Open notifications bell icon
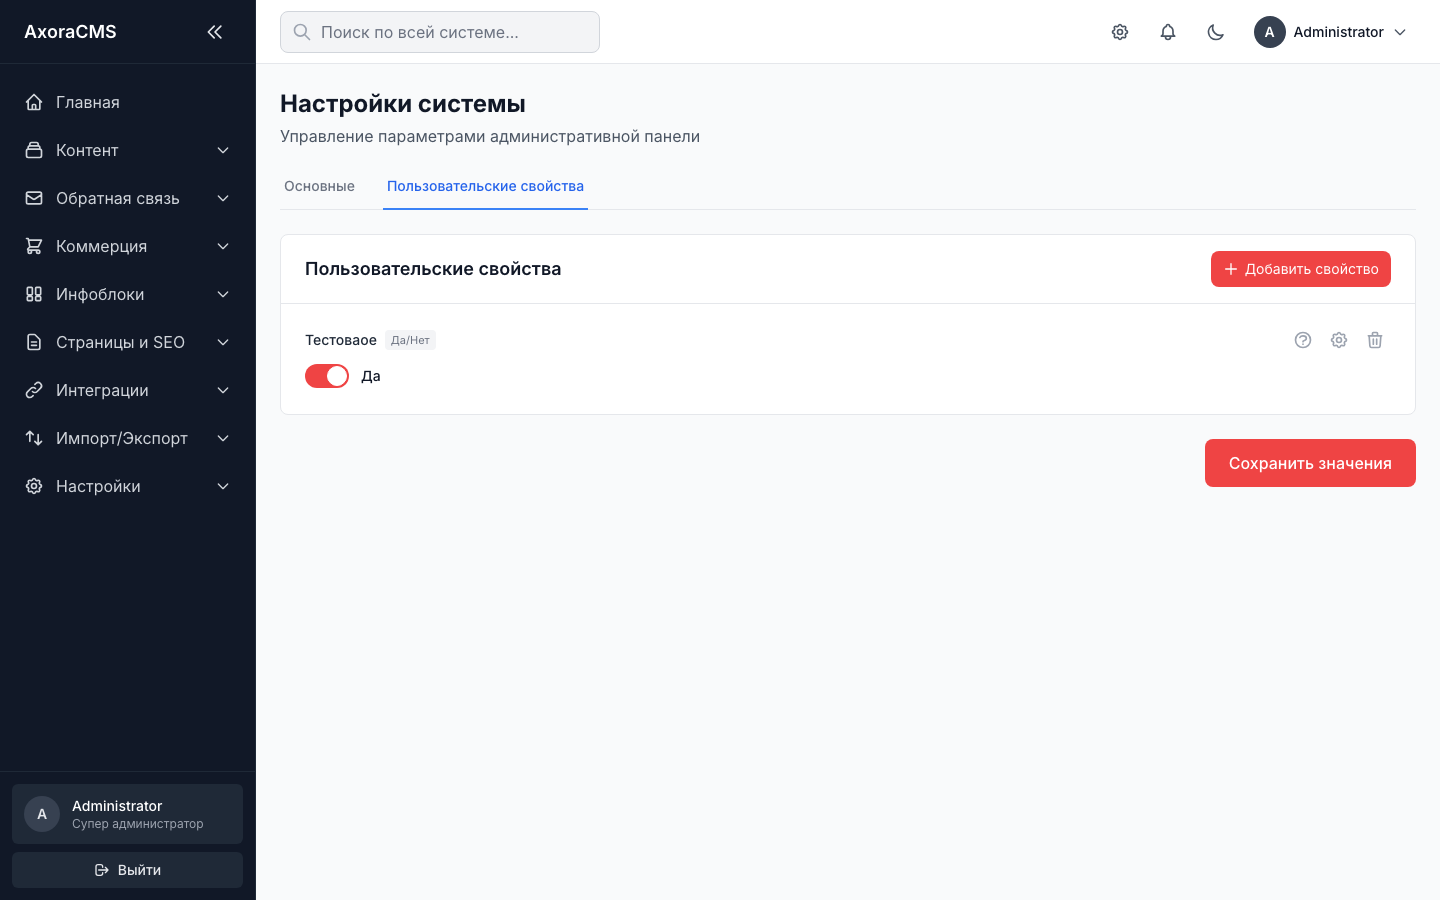The image size is (1440, 900). (x=1168, y=32)
